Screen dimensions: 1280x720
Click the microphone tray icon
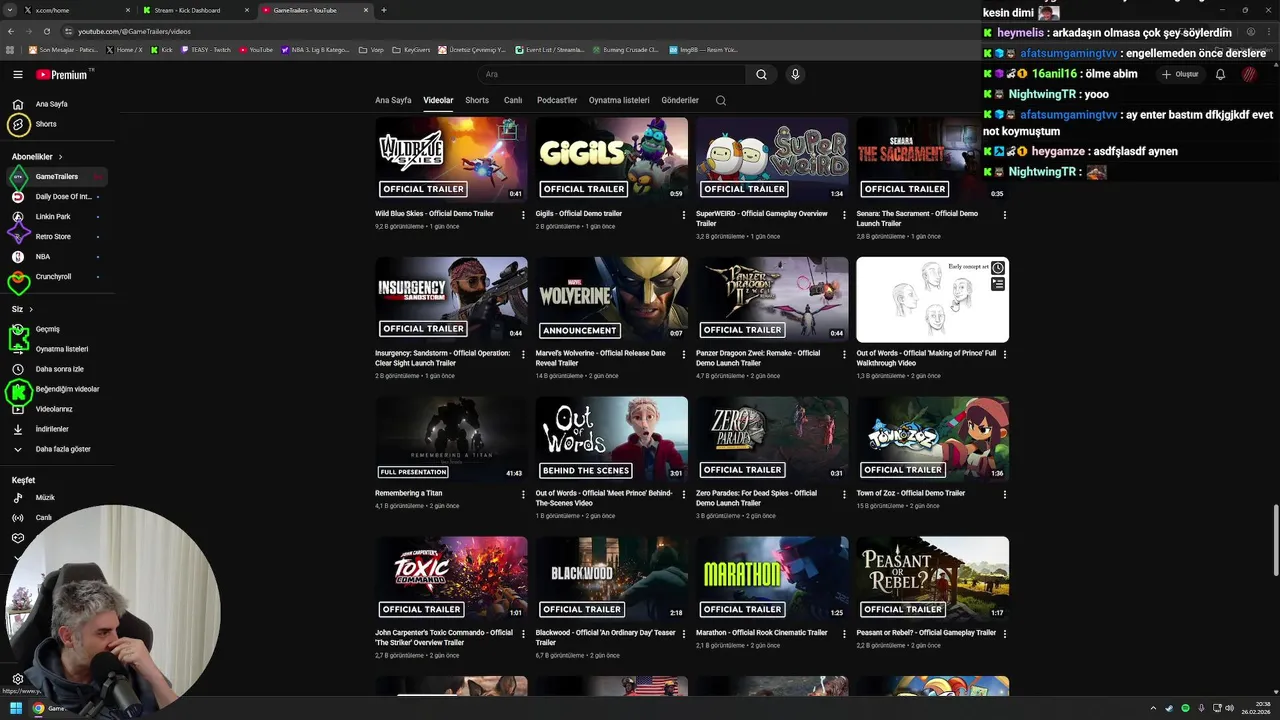[x=1201, y=708]
